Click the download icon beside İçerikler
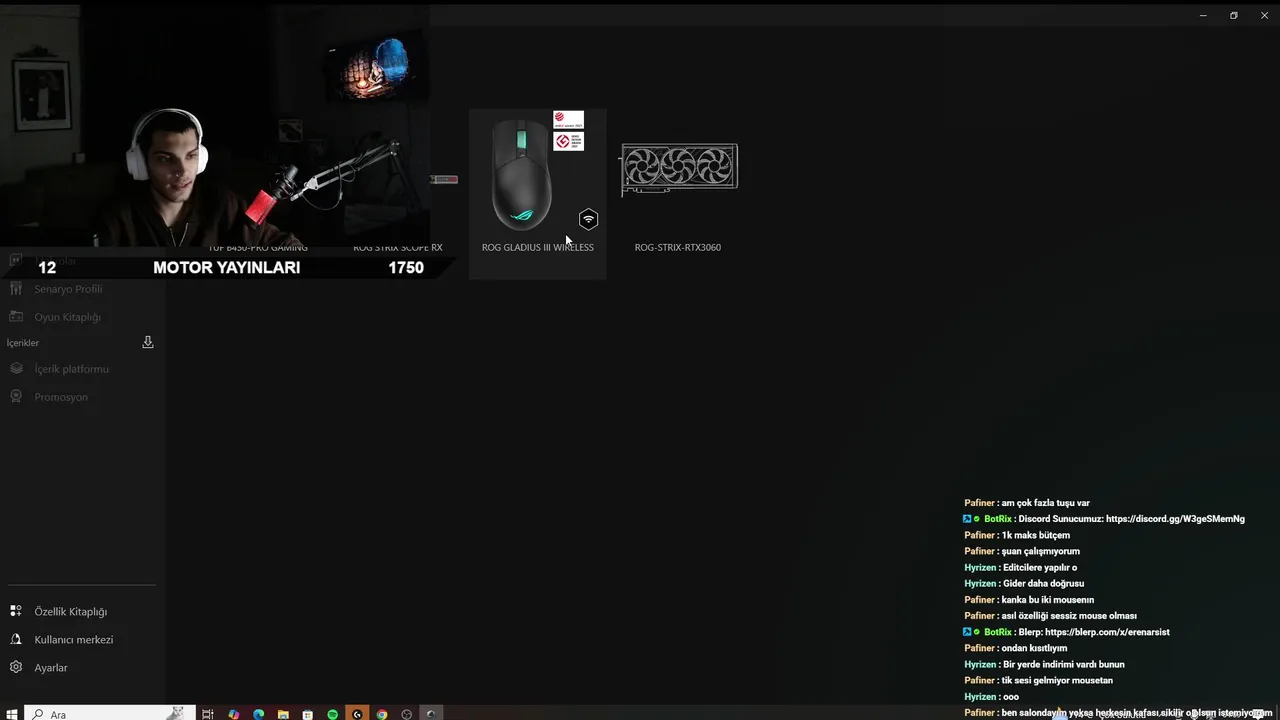1280x720 pixels. (x=148, y=342)
